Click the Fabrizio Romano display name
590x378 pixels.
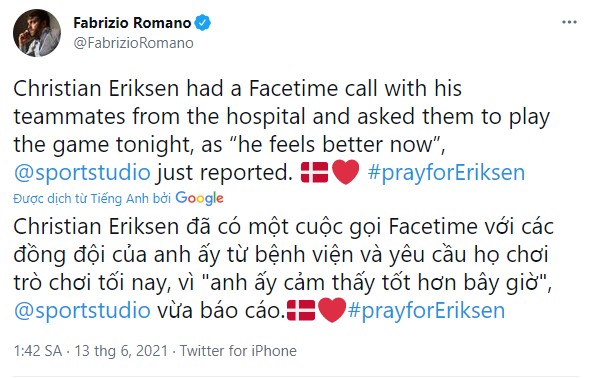pos(132,23)
